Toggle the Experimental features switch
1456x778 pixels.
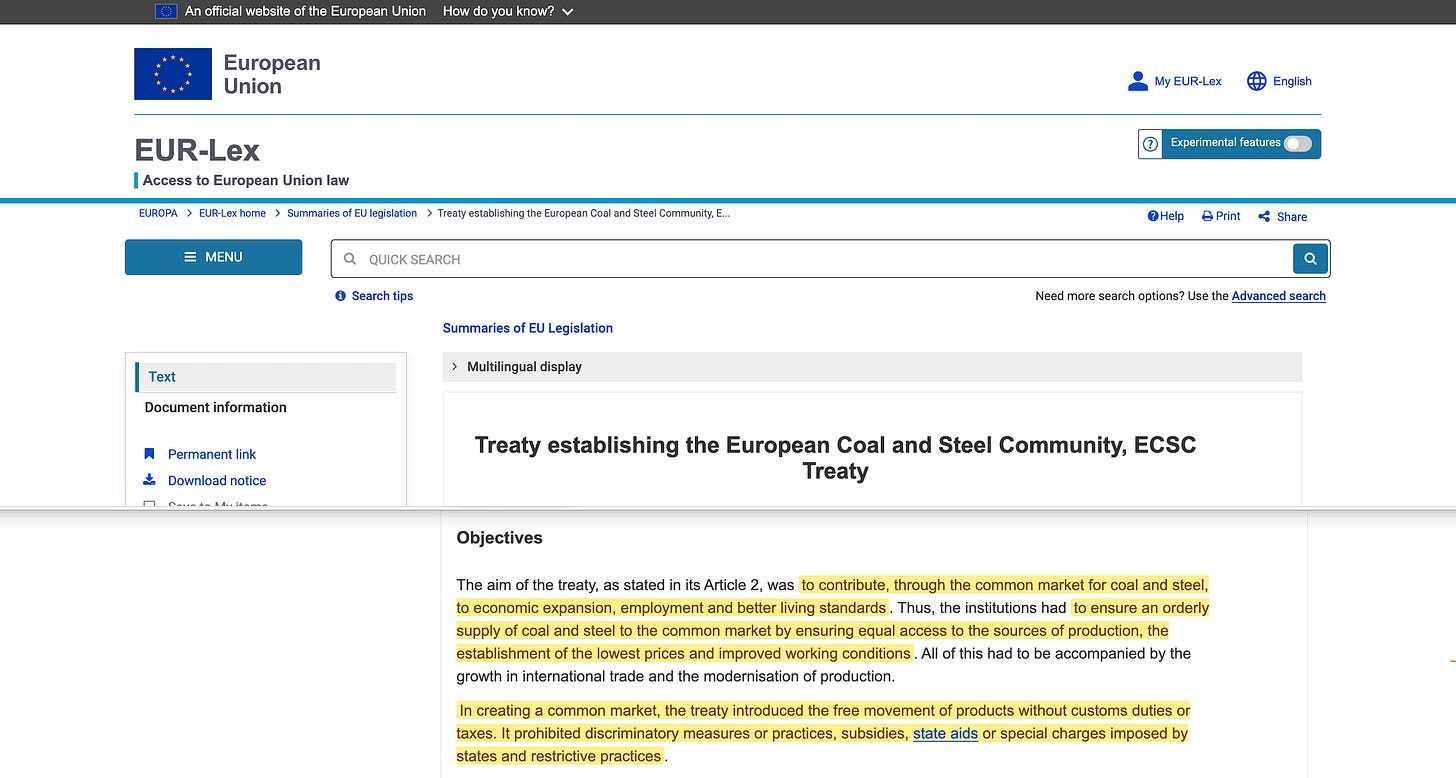point(1298,143)
